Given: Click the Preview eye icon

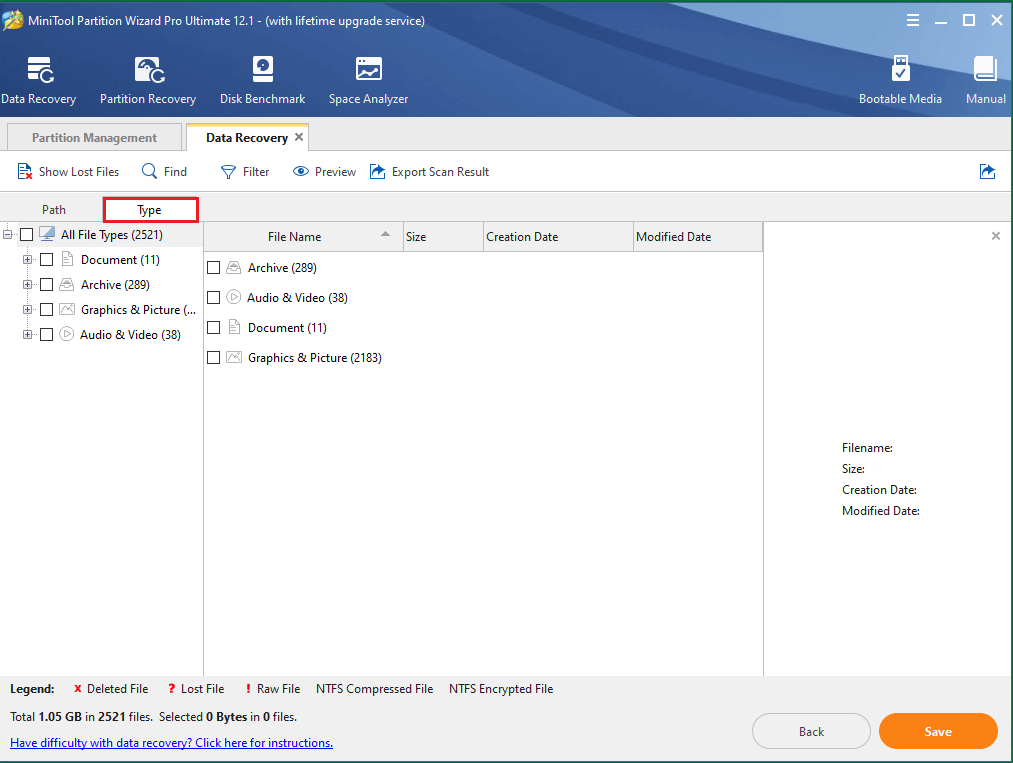Looking at the screenshot, I should [300, 172].
